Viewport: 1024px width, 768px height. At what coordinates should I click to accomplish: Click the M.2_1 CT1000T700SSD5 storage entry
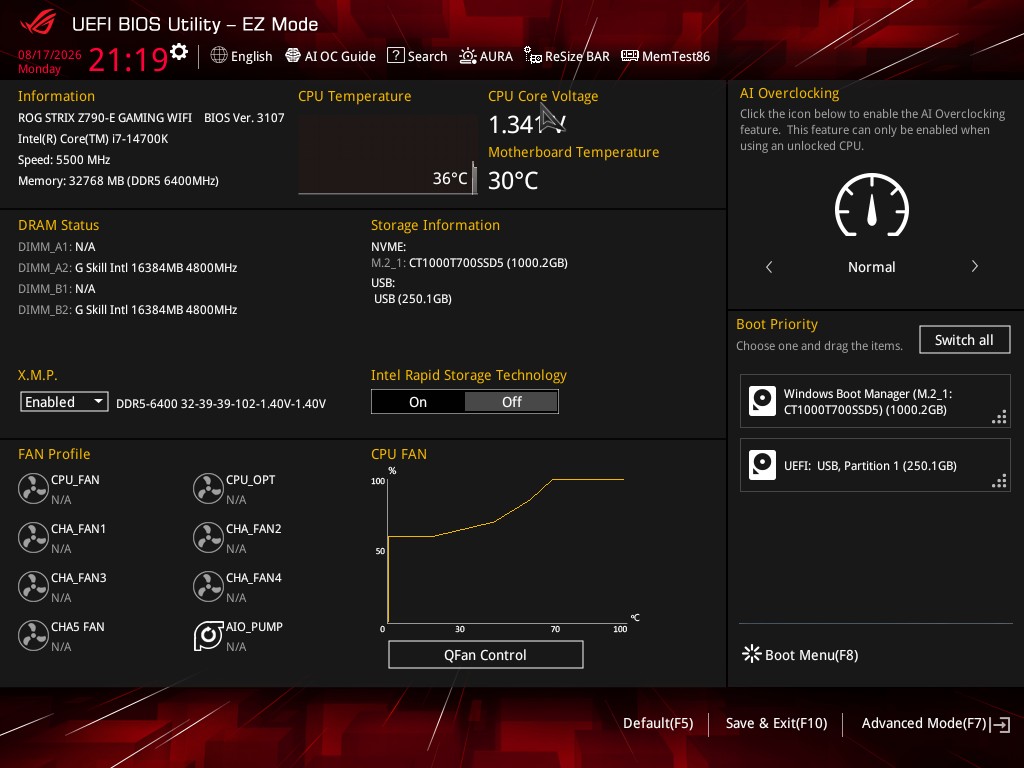pos(470,263)
